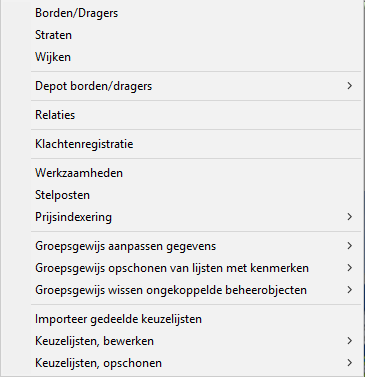The height and width of the screenshot is (377, 365).
Task: Click Importeer gedeelde keuzelijsten
Action: coord(182,319)
